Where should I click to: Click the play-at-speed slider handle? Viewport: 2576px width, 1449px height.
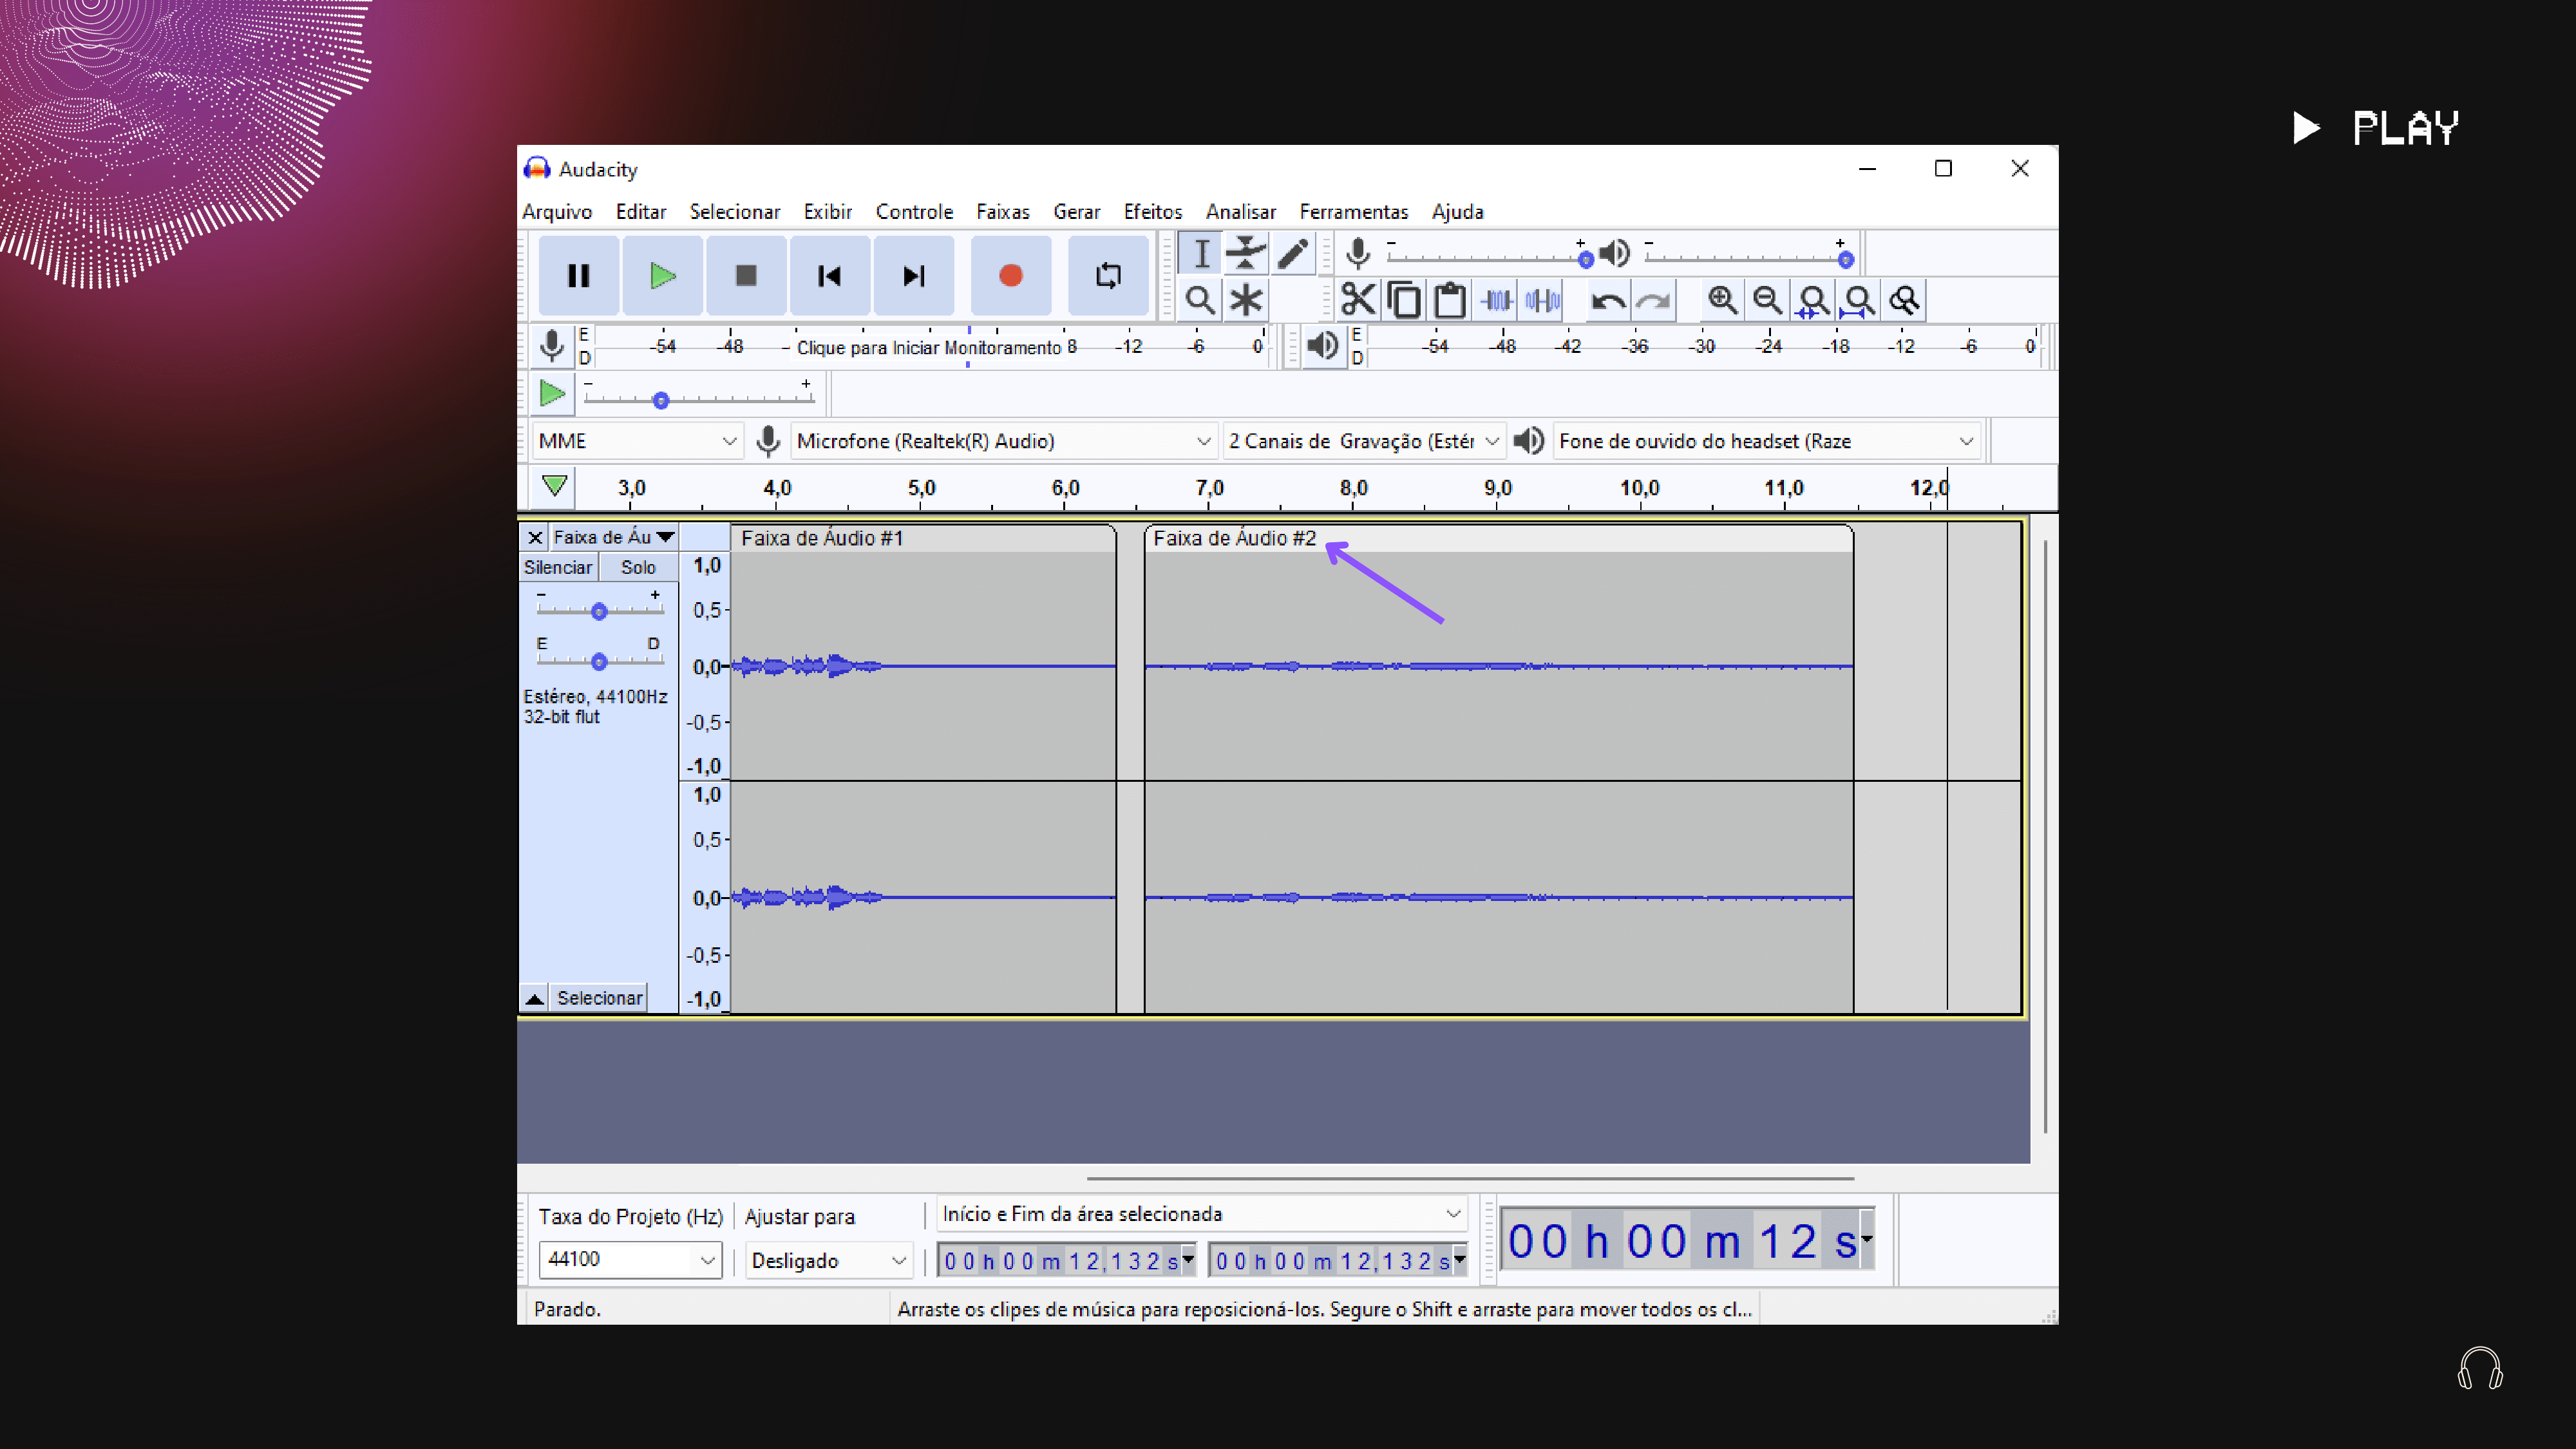pyautogui.click(x=660, y=400)
